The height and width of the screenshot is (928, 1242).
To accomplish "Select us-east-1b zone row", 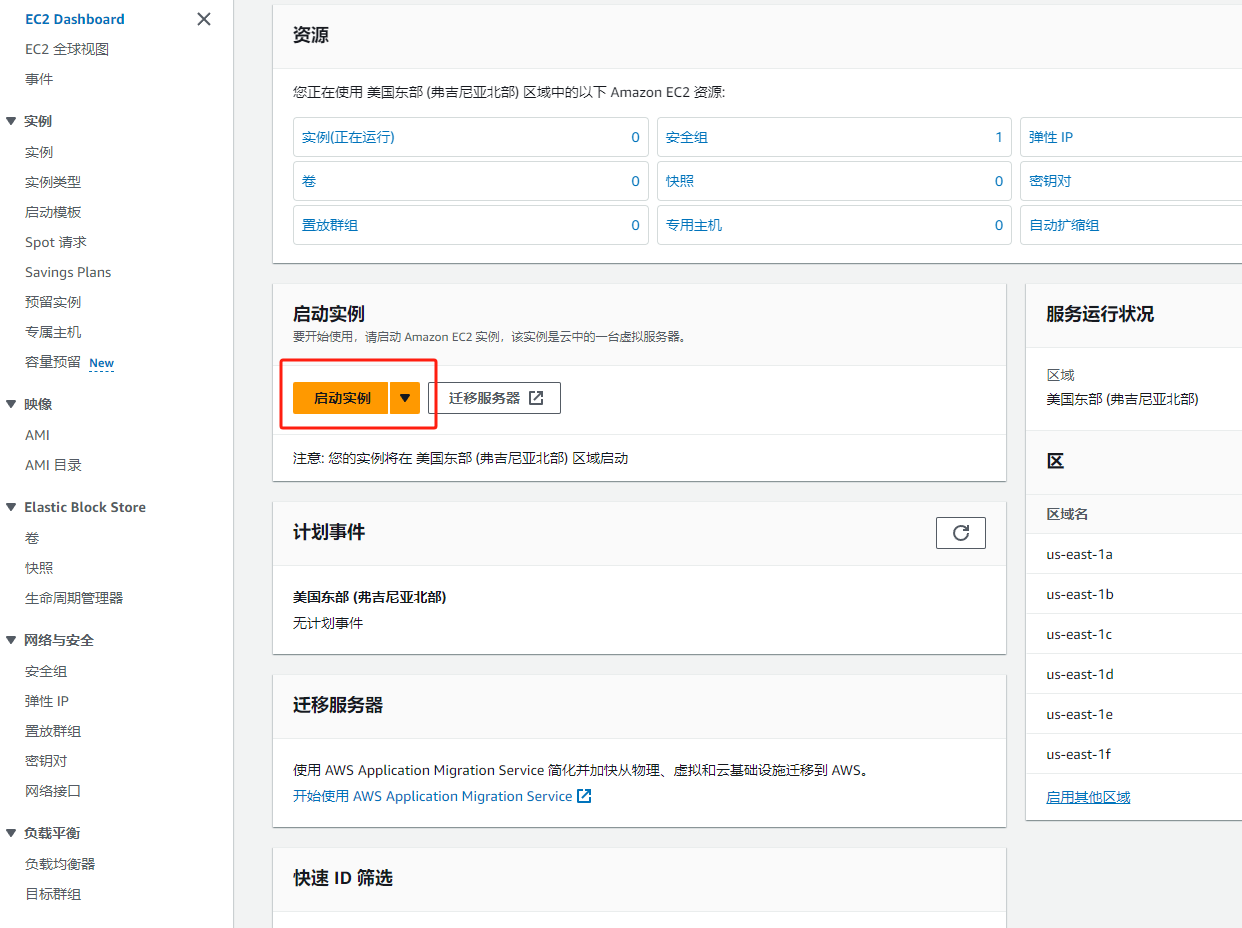I will [x=1134, y=594].
